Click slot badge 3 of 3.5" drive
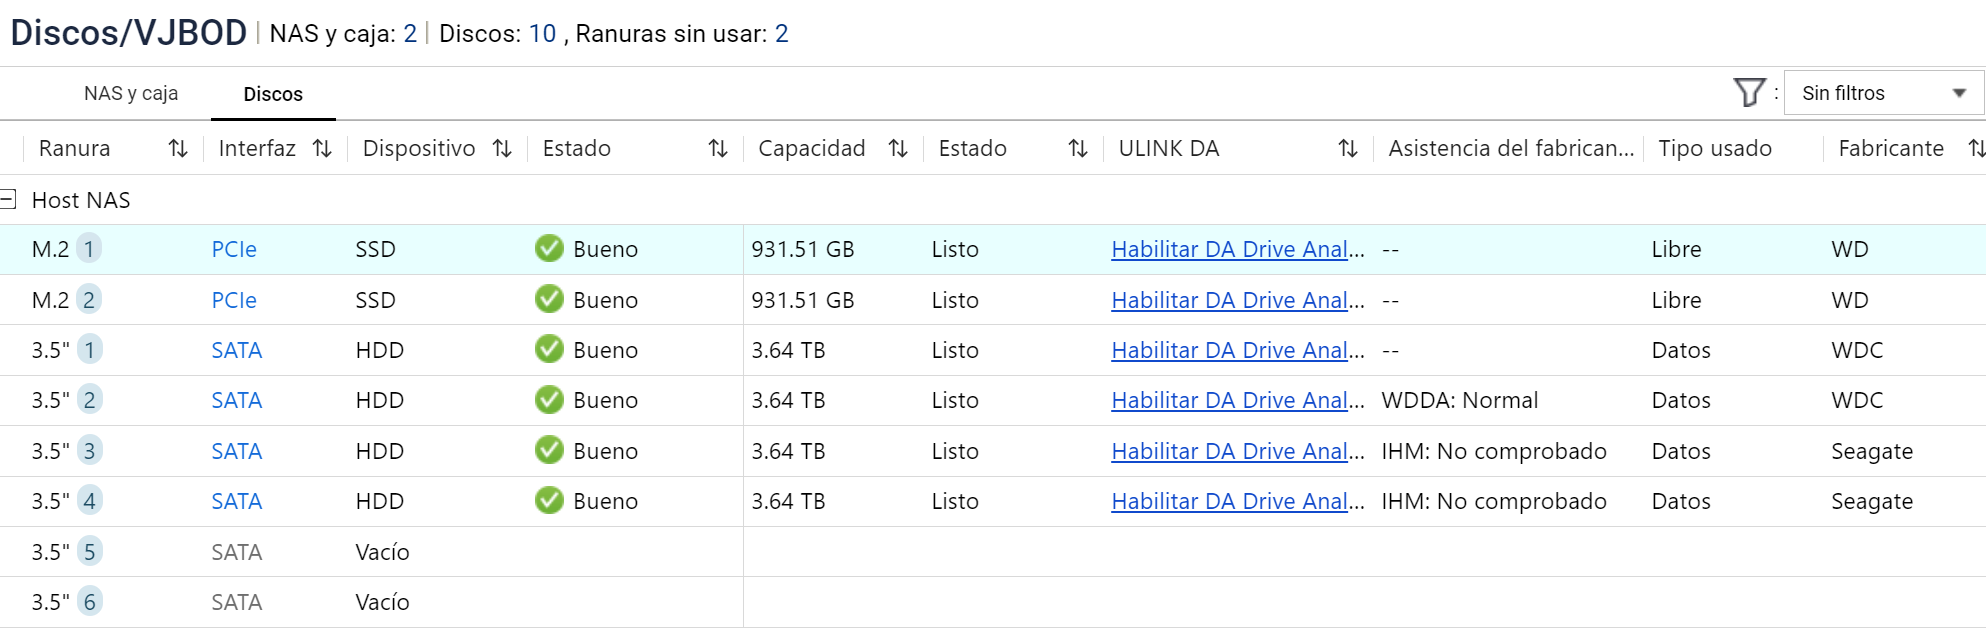This screenshot has height=640, width=1986. [90, 451]
